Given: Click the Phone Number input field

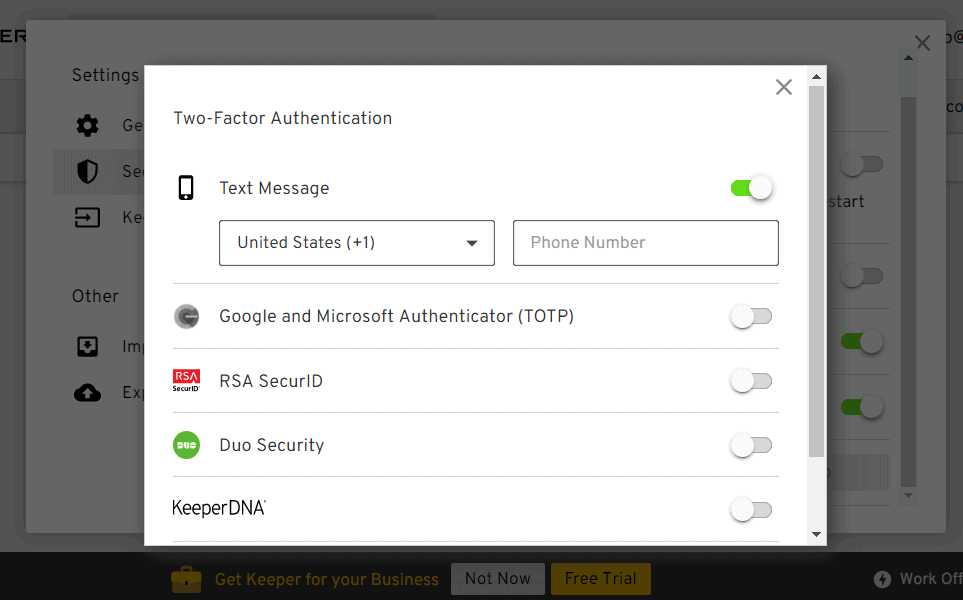Looking at the screenshot, I should (x=645, y=243).
